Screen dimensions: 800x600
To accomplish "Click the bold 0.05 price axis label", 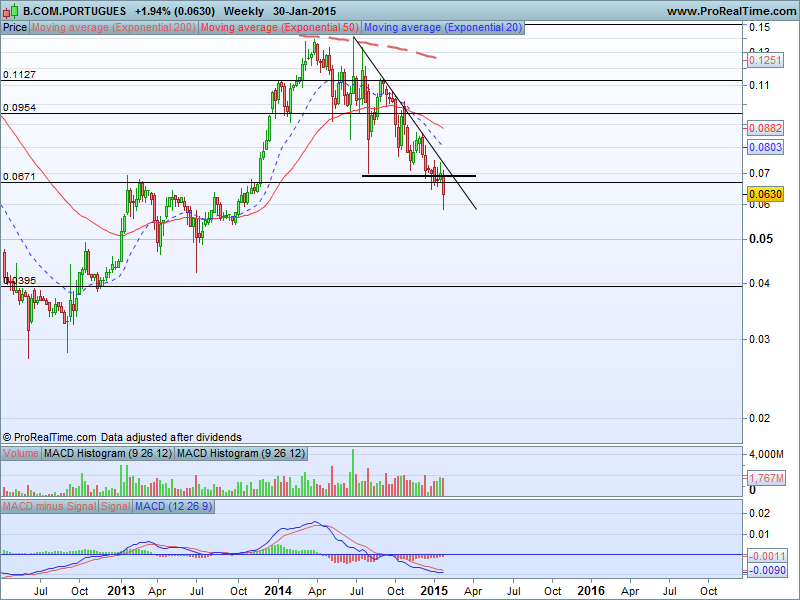I will (761, 239).
